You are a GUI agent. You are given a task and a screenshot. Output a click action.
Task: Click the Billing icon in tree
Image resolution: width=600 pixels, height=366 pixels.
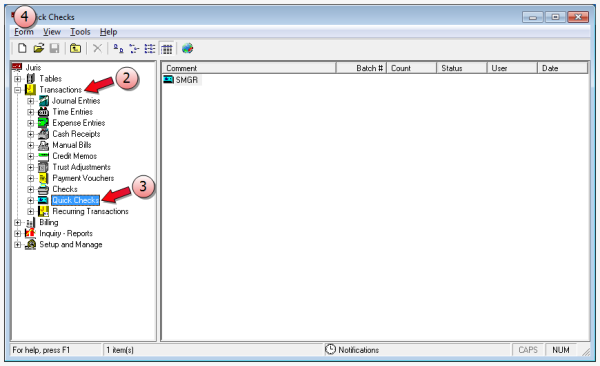[31, 222]
